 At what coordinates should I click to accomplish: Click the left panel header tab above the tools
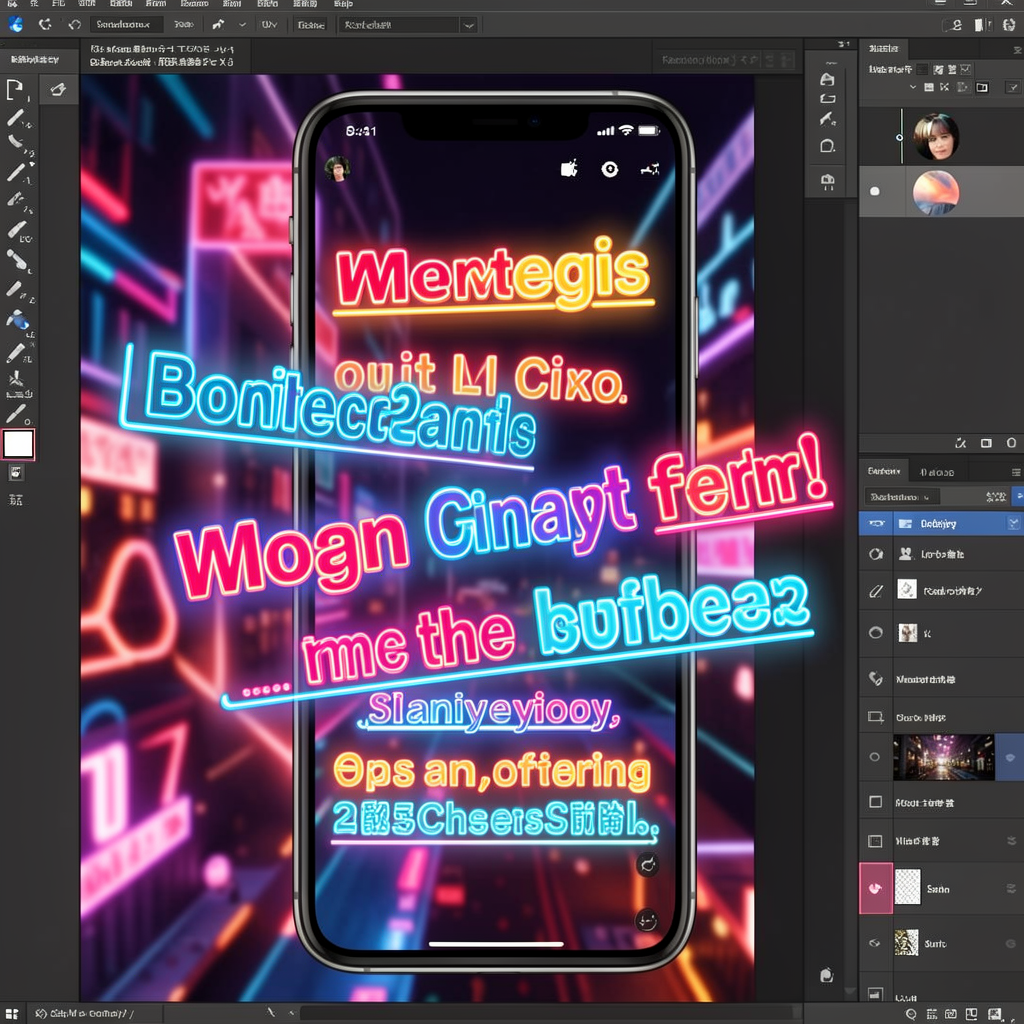35,59
